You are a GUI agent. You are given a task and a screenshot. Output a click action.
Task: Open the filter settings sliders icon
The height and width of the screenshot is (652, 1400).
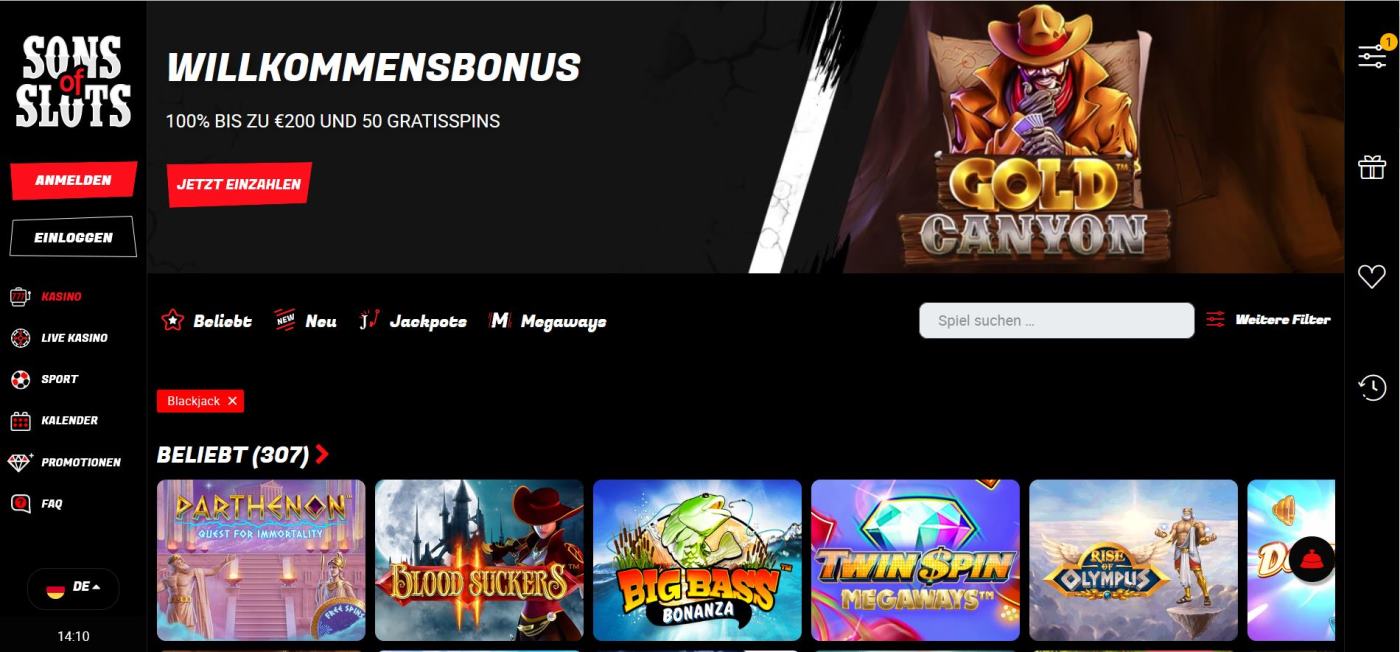(1372, 56)
